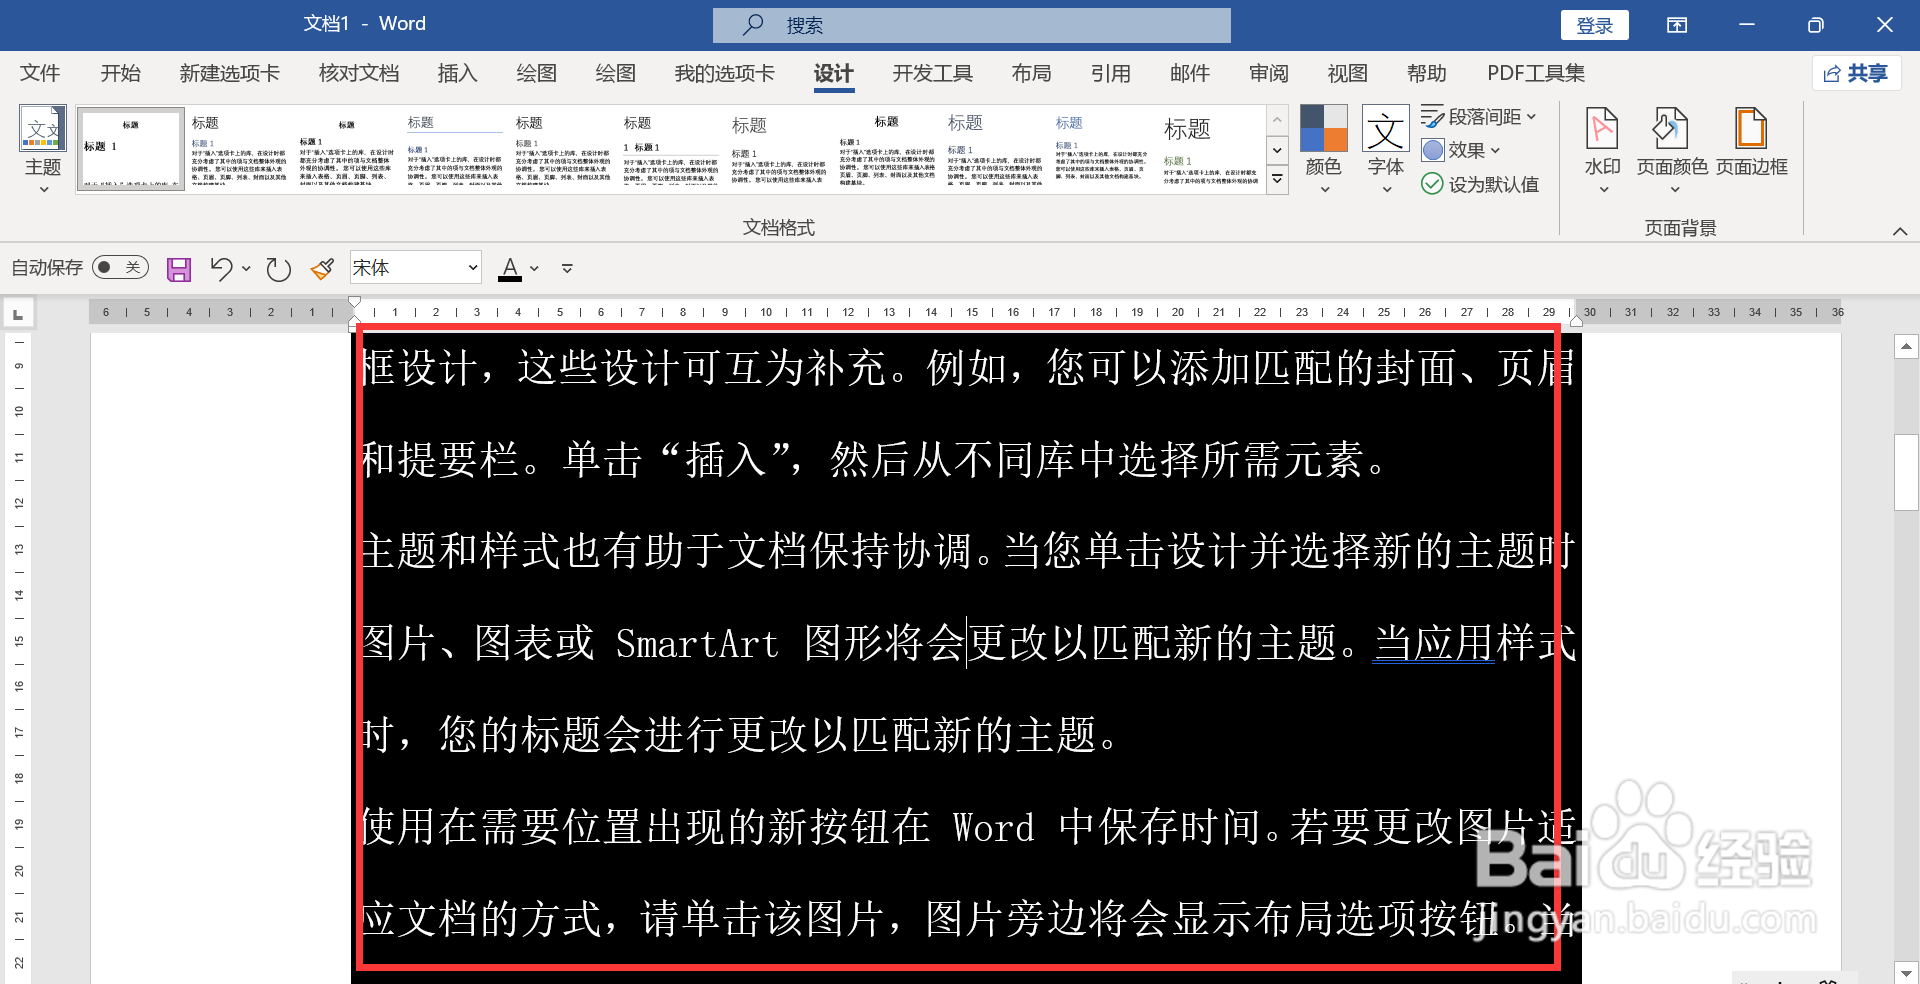
Task: Save the document with the floppy icon
Action: [179, 269]
